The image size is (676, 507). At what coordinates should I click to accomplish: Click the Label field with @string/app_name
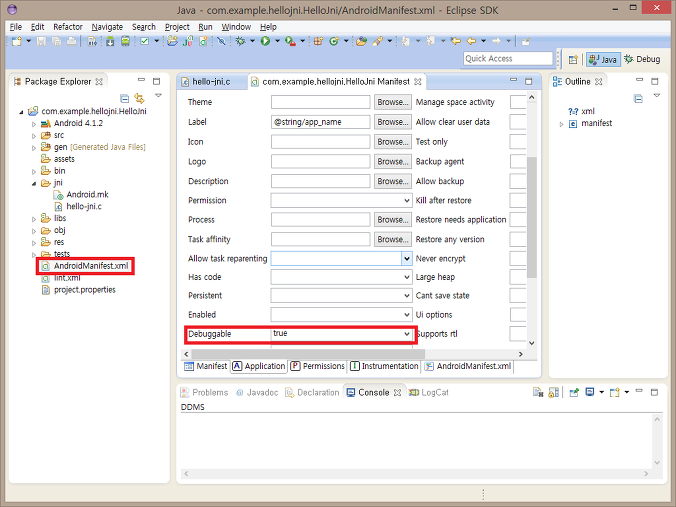(x=320, y=122)
